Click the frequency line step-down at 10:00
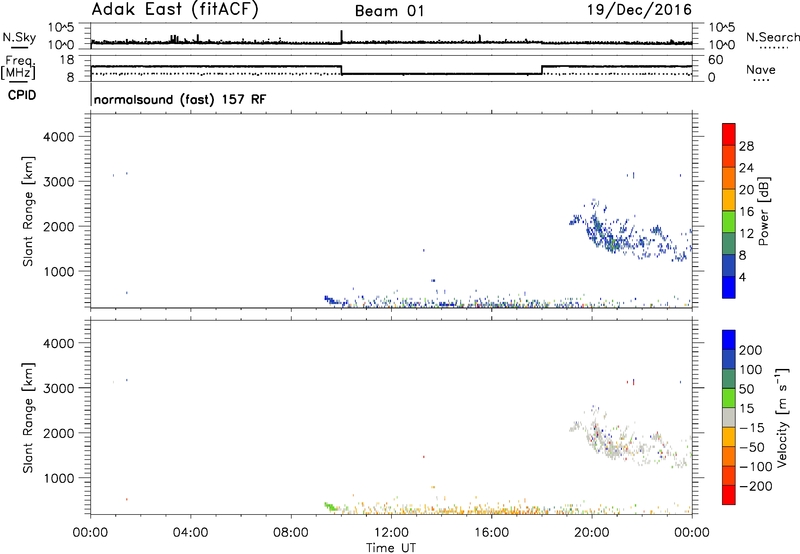The image size is (800, 554). coord(341,70)
